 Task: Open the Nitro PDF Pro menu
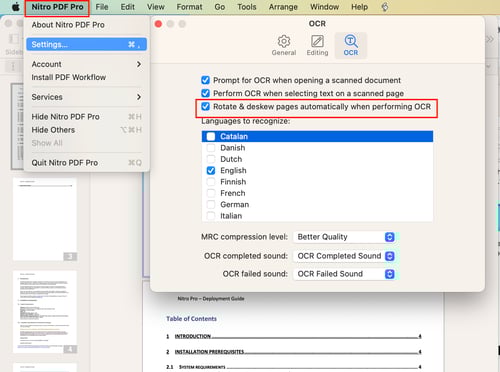pos(57,7)
